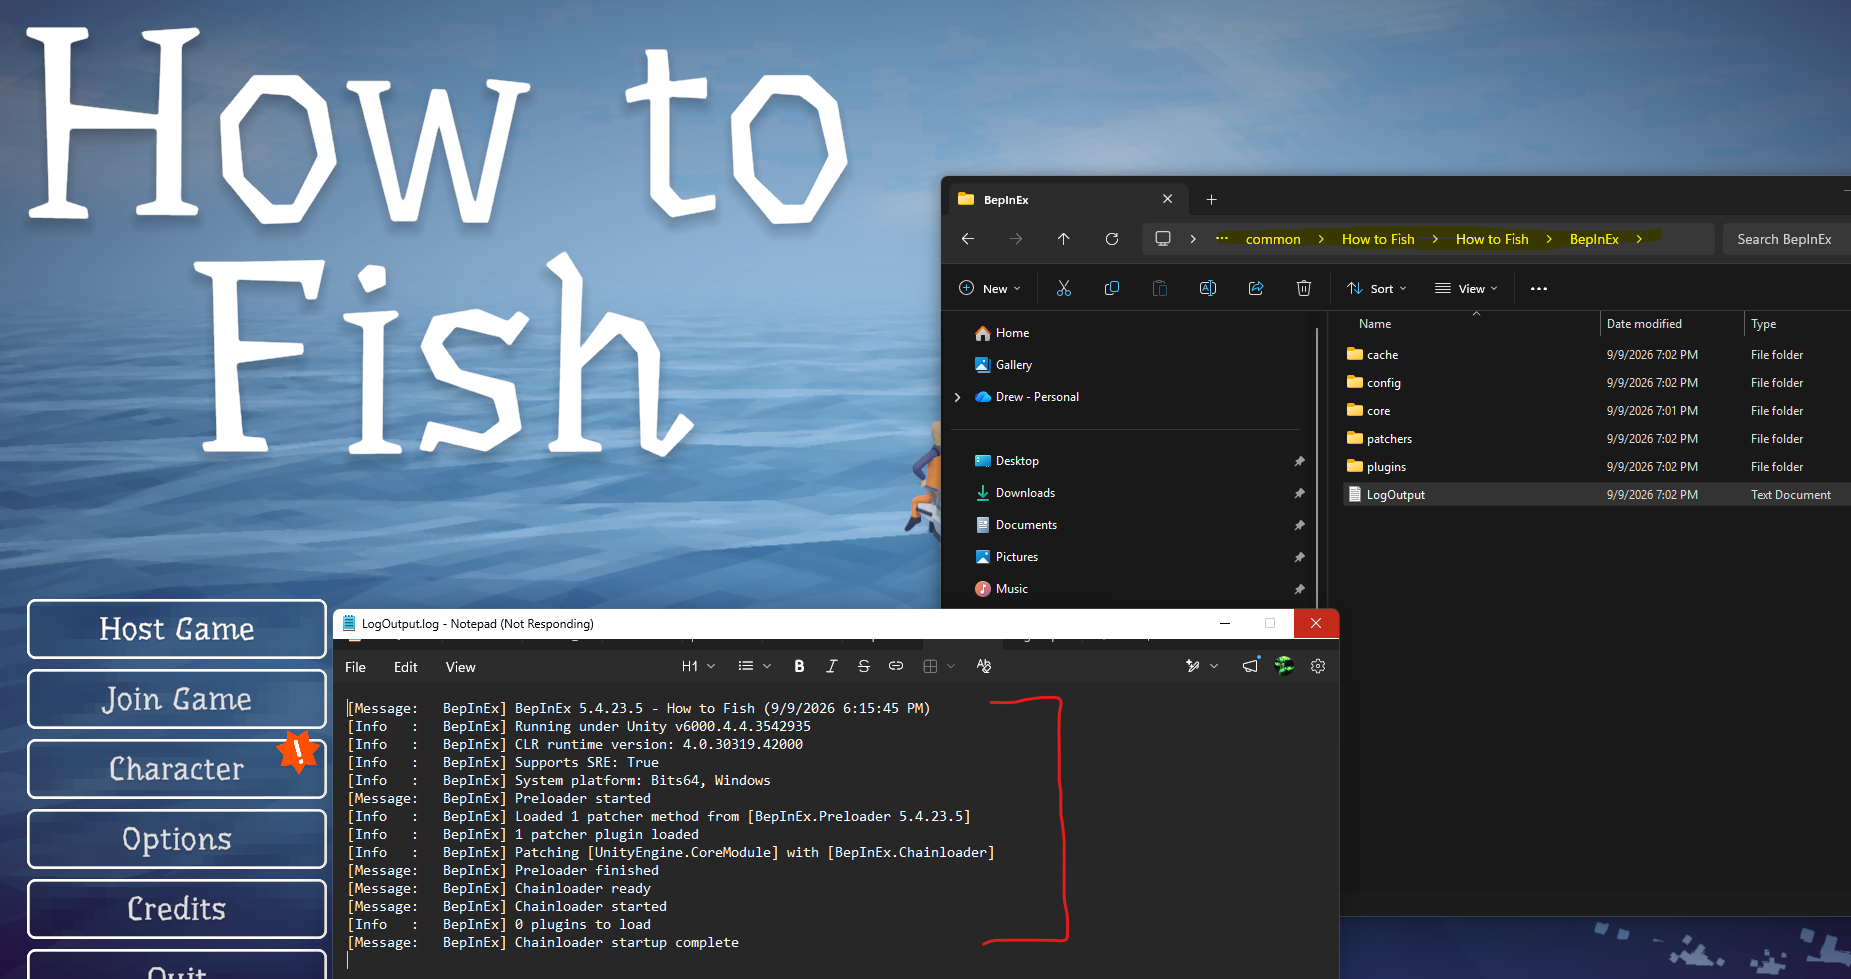Toggle Italic formatting in Notepad
The image size is (1851, 979).
pyautogui.click(x=831, y=666)
